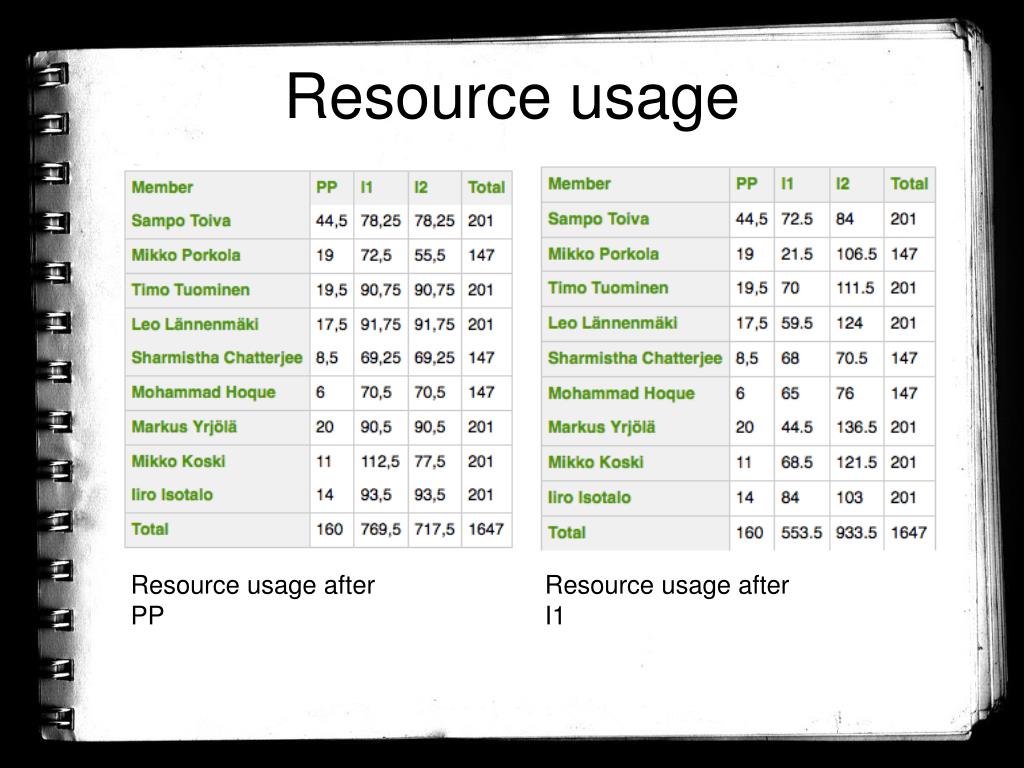This screenshot has height=768, width=1024.
Task: Click the "124" value in Leo Lännenmäki's row
Action: click(x=849, y=323)
